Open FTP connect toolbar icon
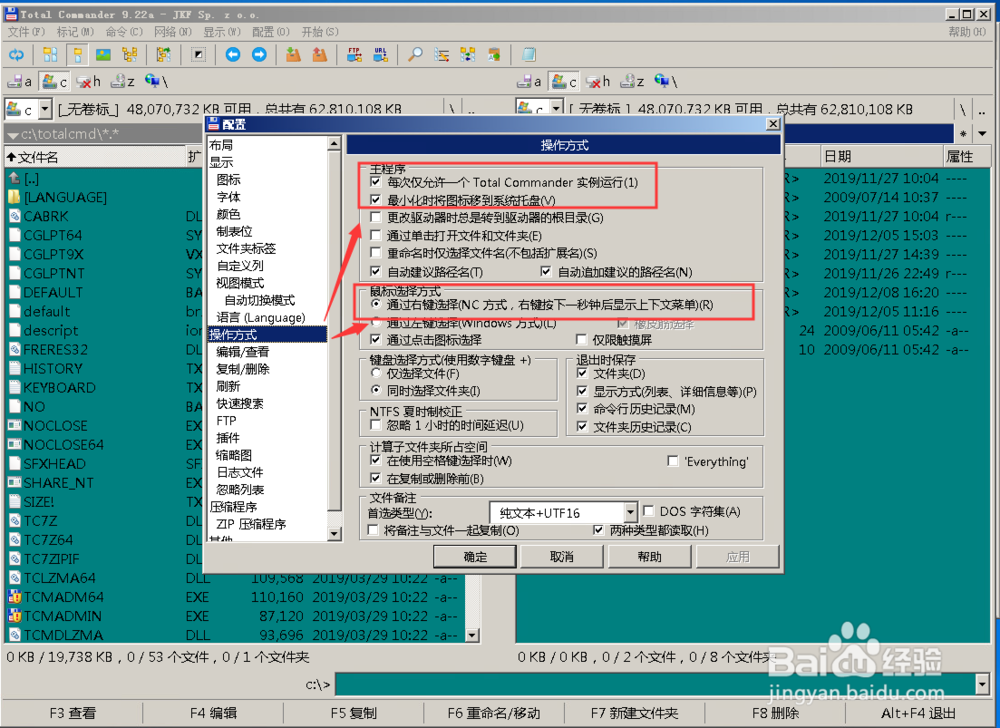 (354, 55)
